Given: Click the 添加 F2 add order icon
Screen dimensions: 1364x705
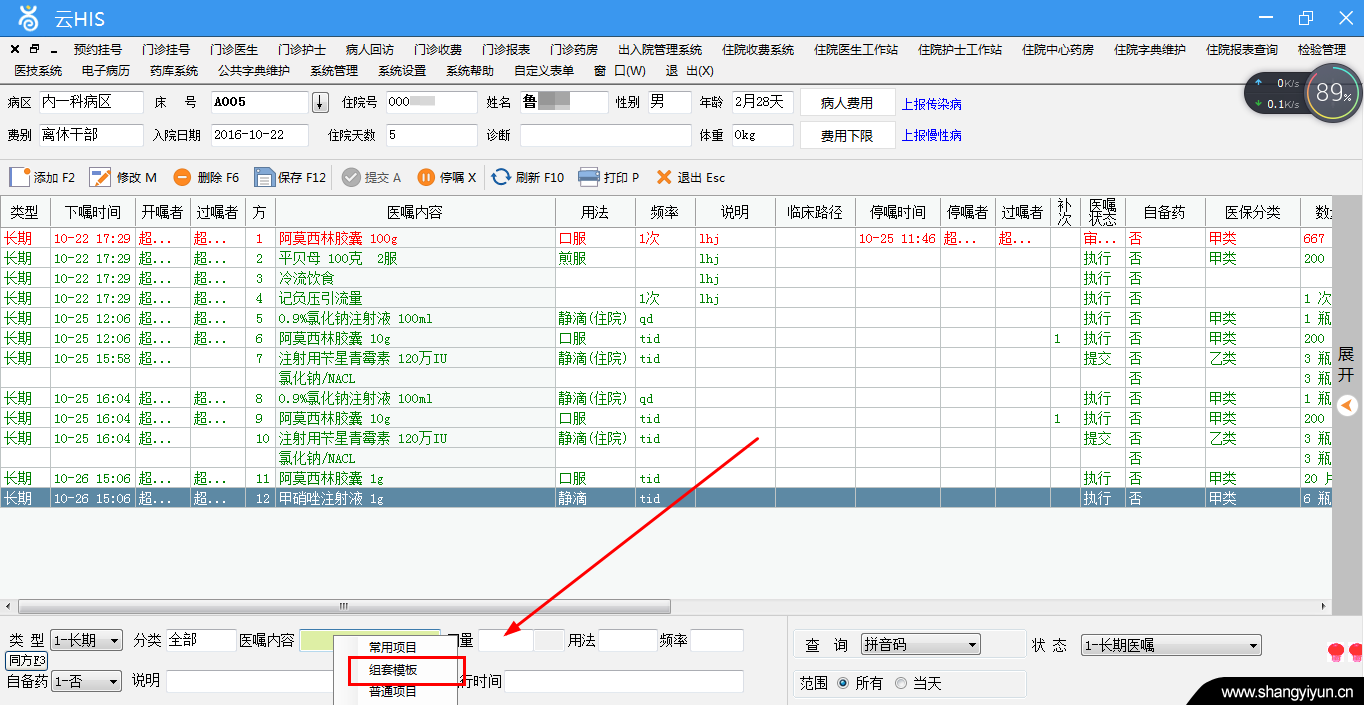Looking at the screenshot, I should pyautogui.click(x=20, y=177).
